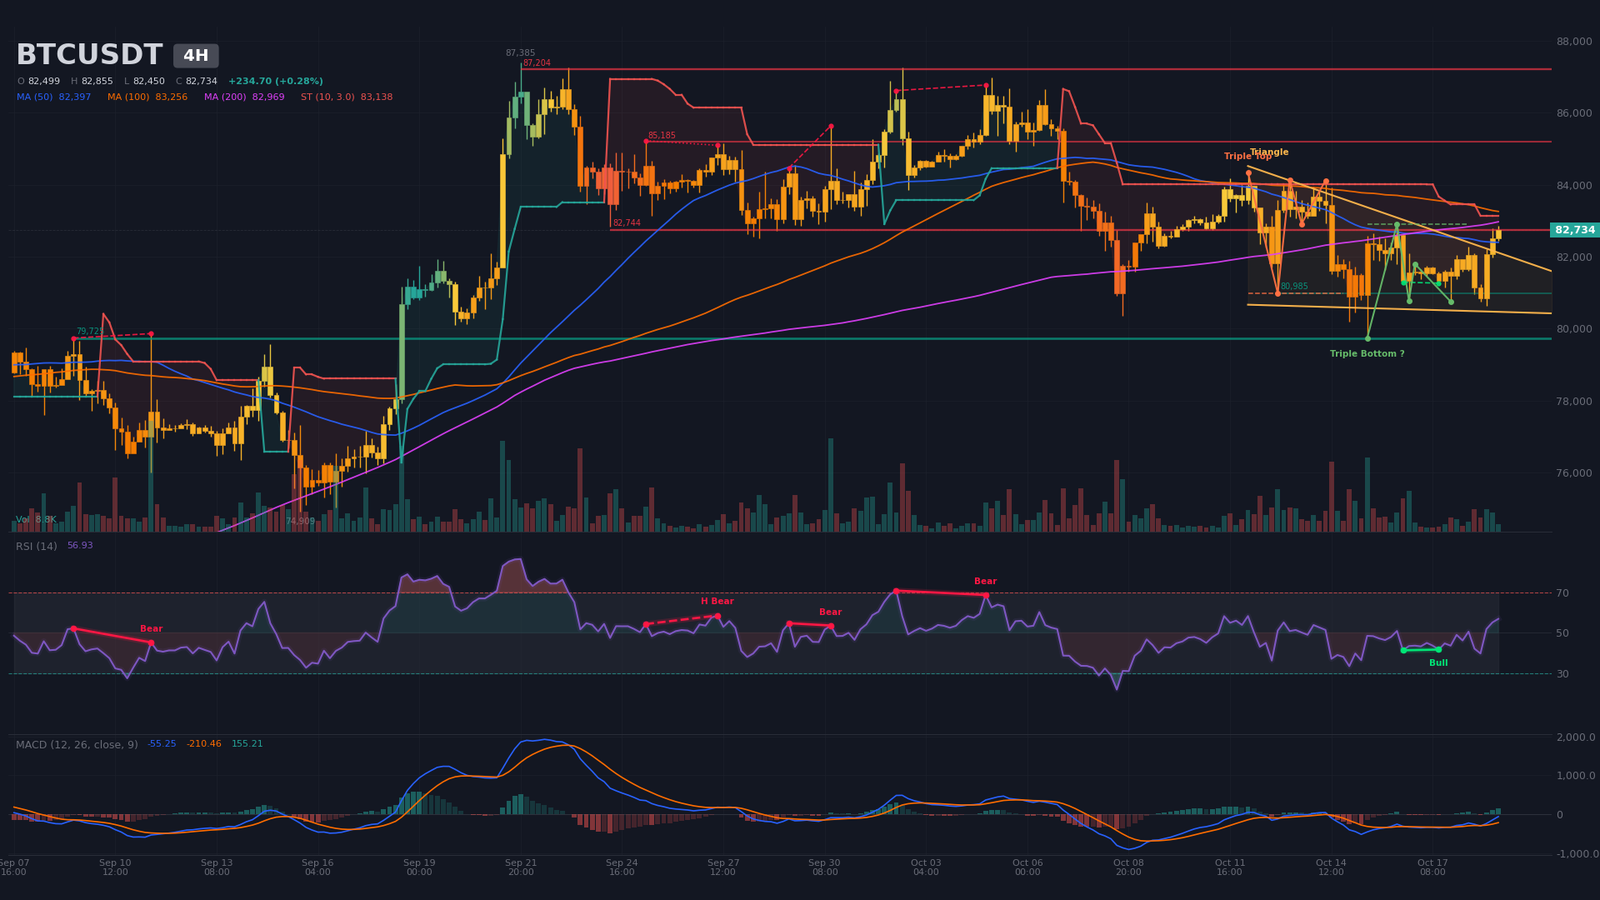
Task: Click the 76,000 price axis label
Action: tap(1574, 473)
